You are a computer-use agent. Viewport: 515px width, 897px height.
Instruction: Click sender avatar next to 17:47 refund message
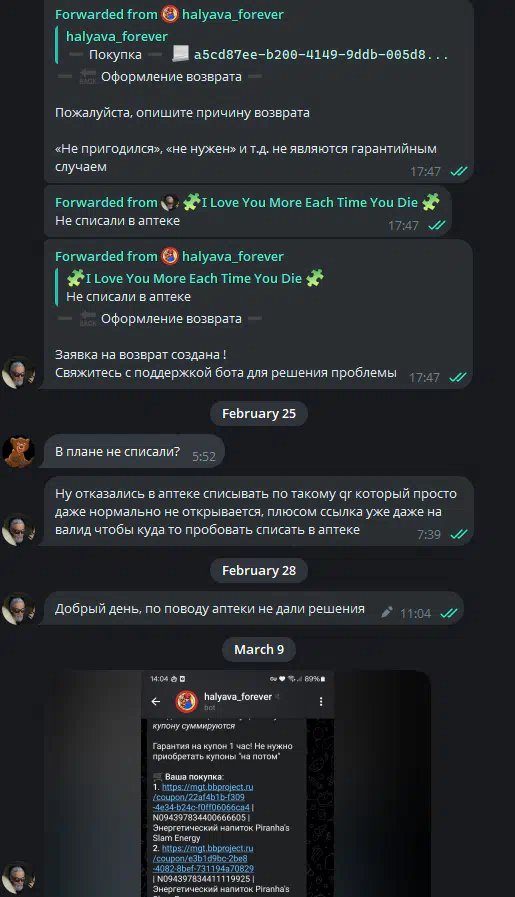[x=18, y=373]
